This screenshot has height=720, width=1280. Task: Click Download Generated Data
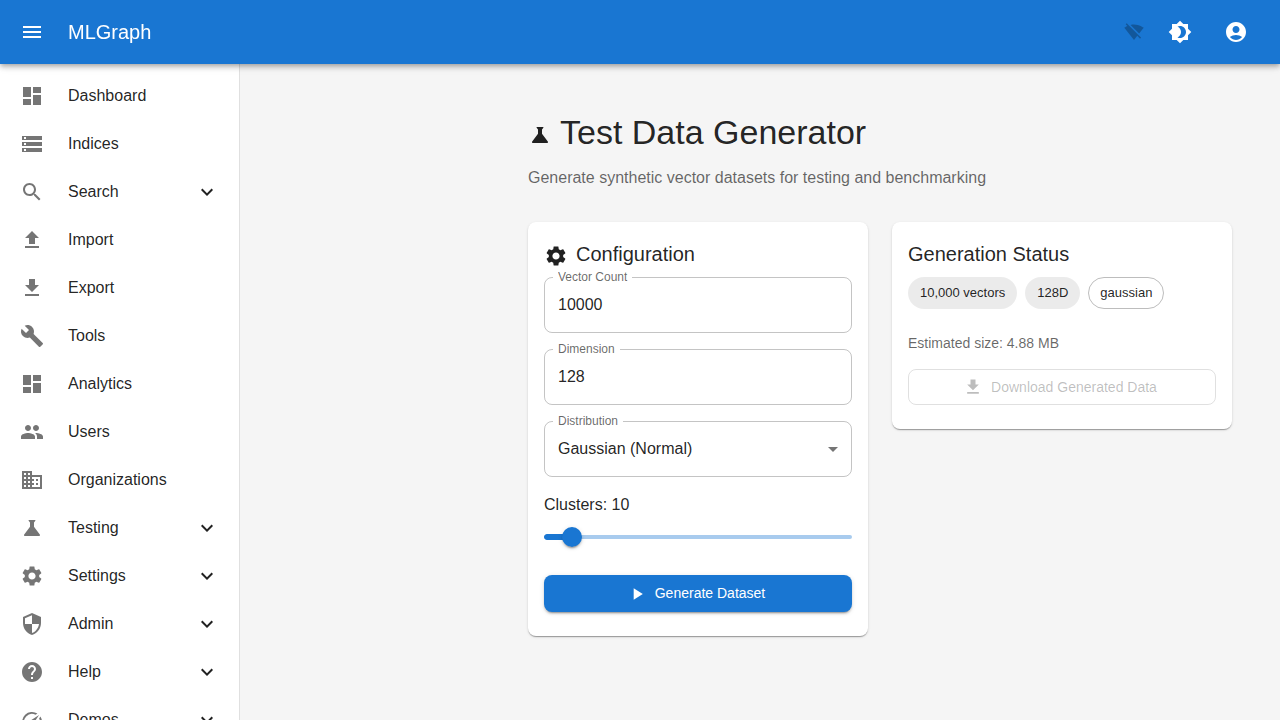coord(1061,387)
